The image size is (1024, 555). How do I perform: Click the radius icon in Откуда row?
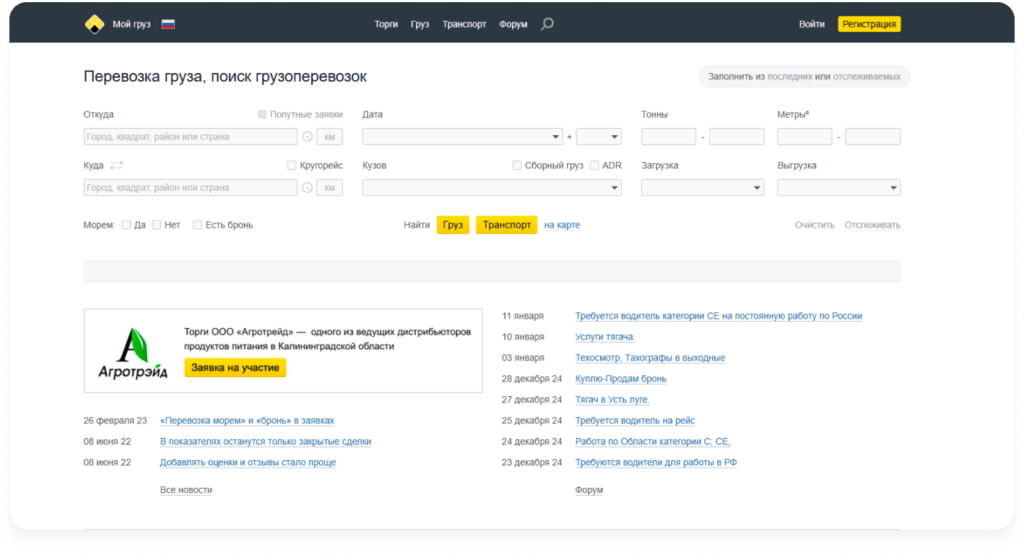pyautogui.click(x=307, y=137)
